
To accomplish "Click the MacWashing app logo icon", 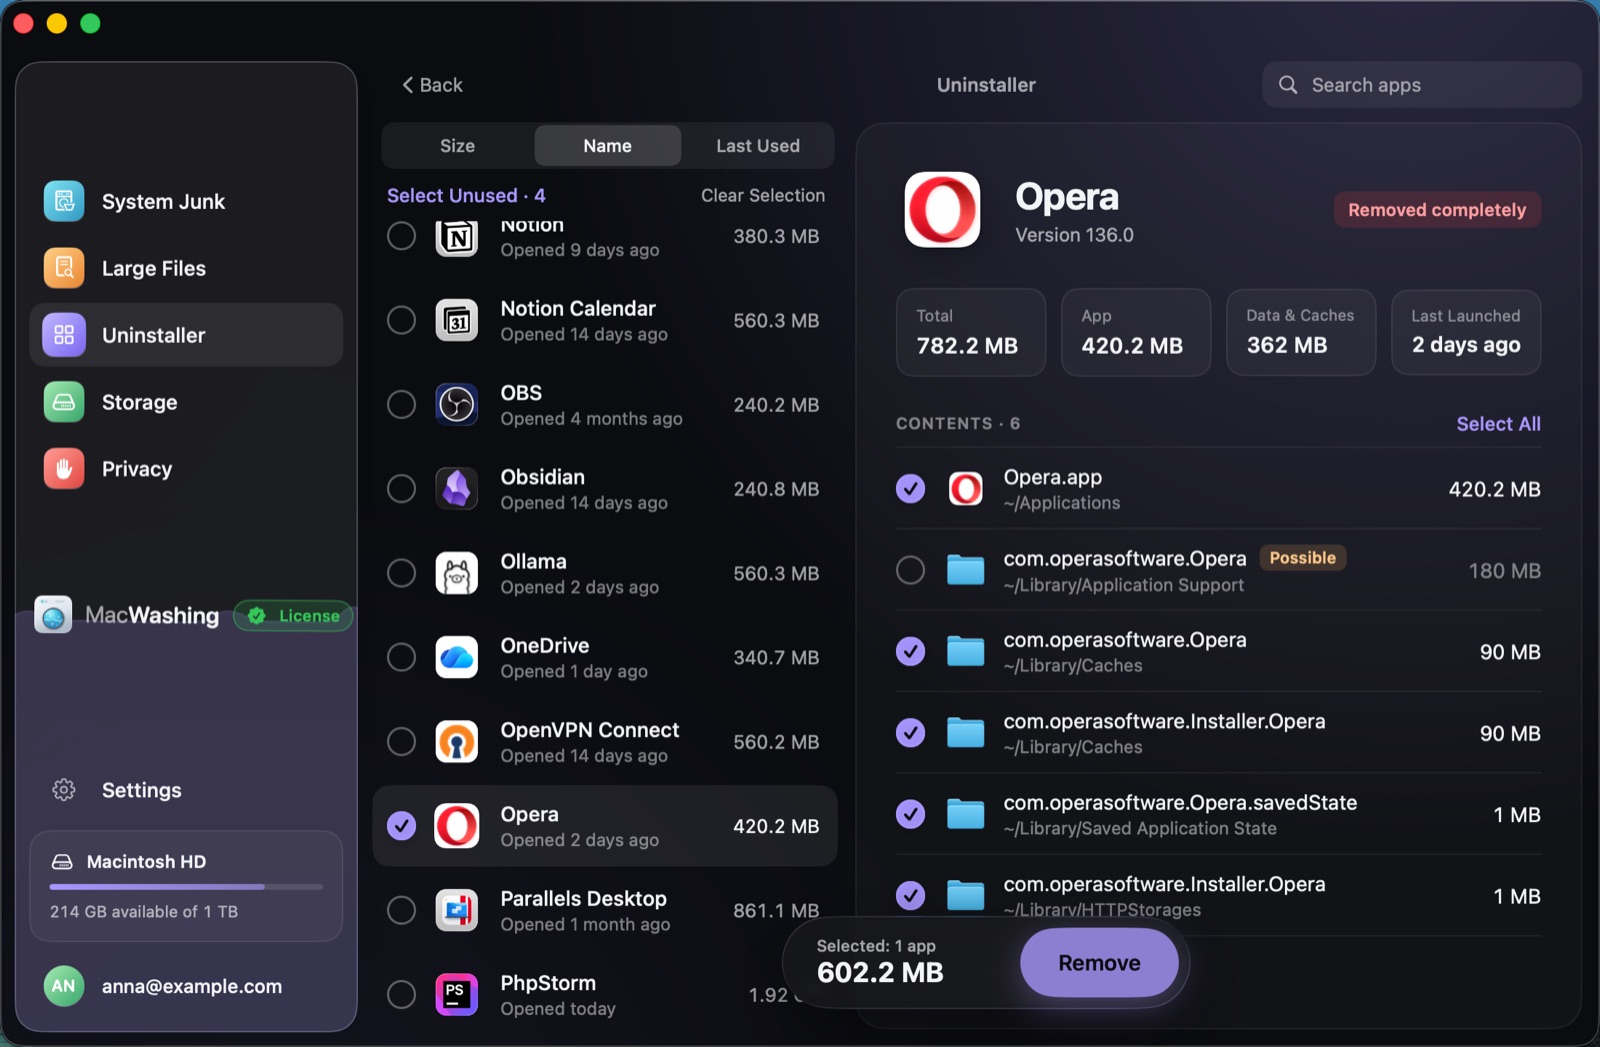I will click(53, 615).
